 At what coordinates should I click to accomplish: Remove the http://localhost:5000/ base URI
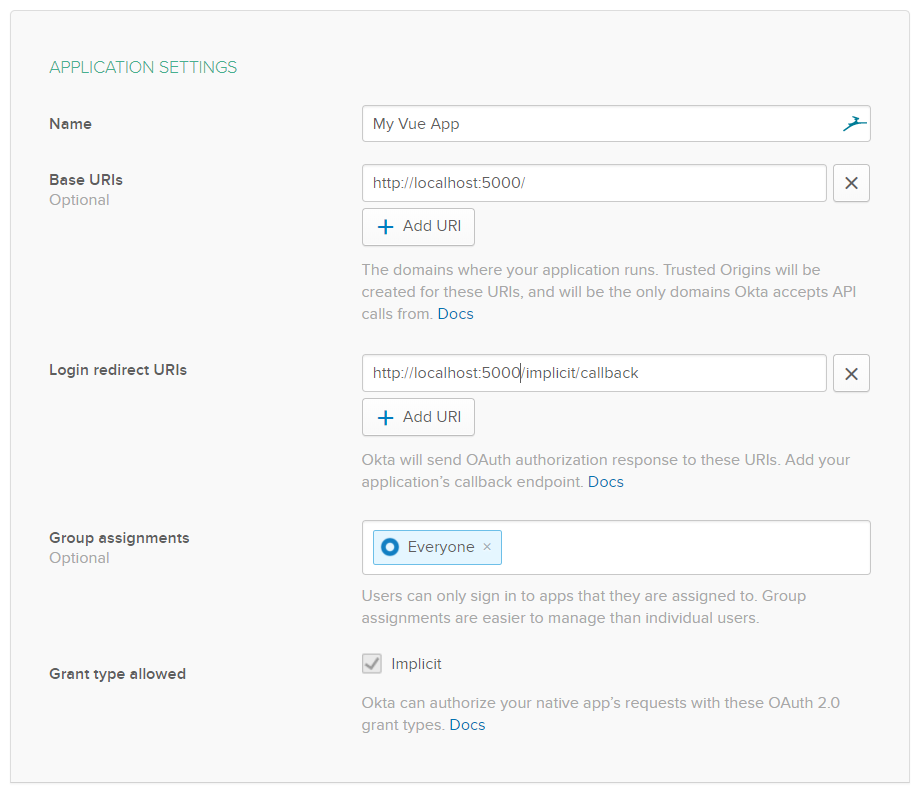coord(851,184)
